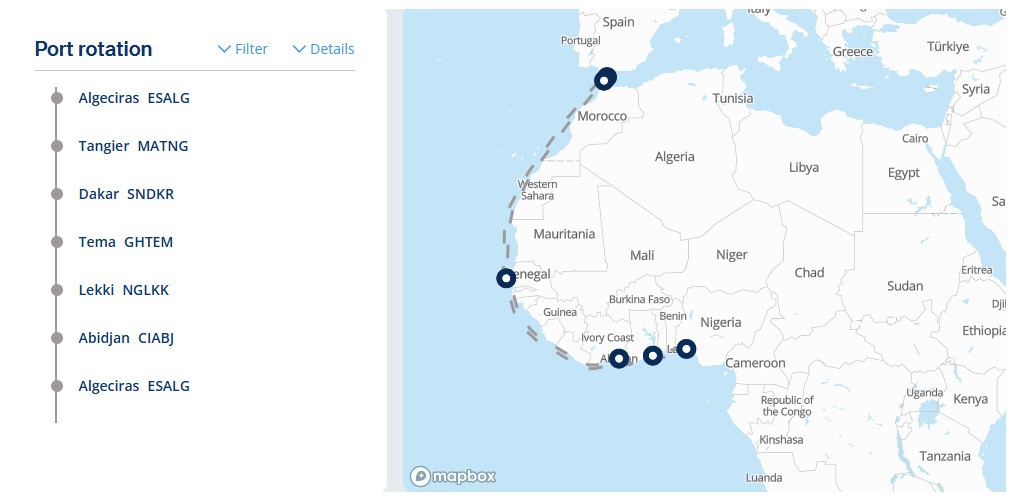The image size is (1017, 500).
Task: Open Lekki NGLKK port entry
Action: tap(124, 290)
